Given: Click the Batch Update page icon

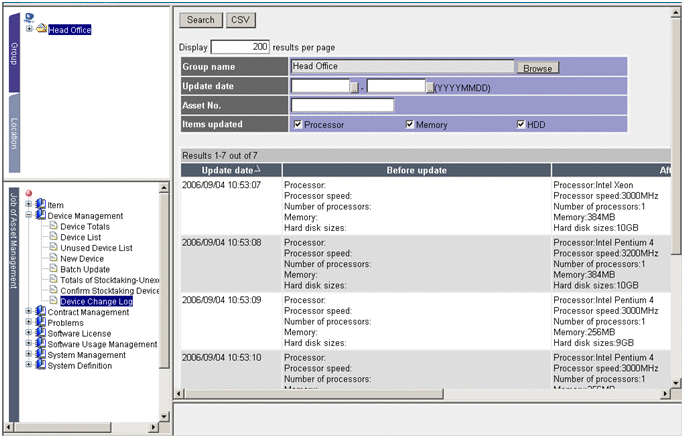Looking at the screenshot, I should tap(53, 270).
